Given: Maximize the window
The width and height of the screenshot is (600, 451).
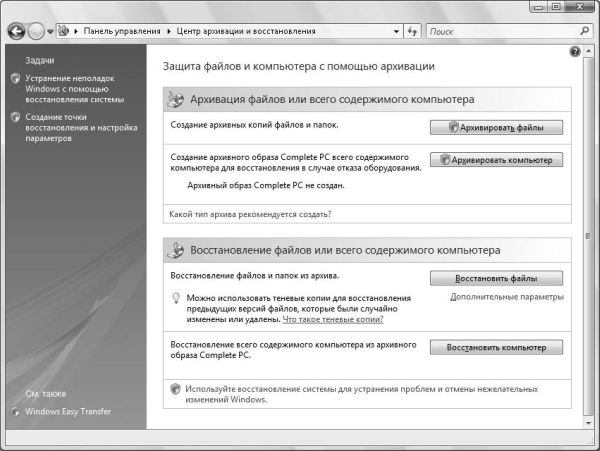Looking at the screenshot, I should click(x=556, y=7).
